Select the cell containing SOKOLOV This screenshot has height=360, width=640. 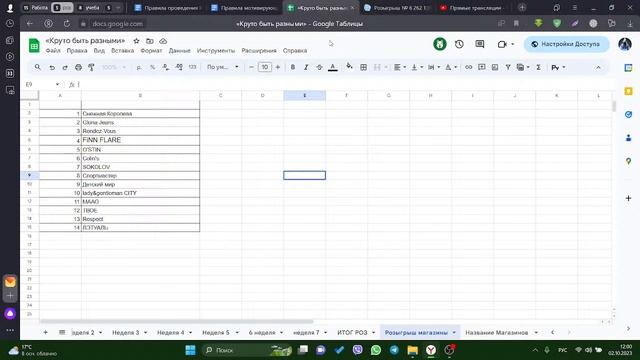click(x=140, y=167)
